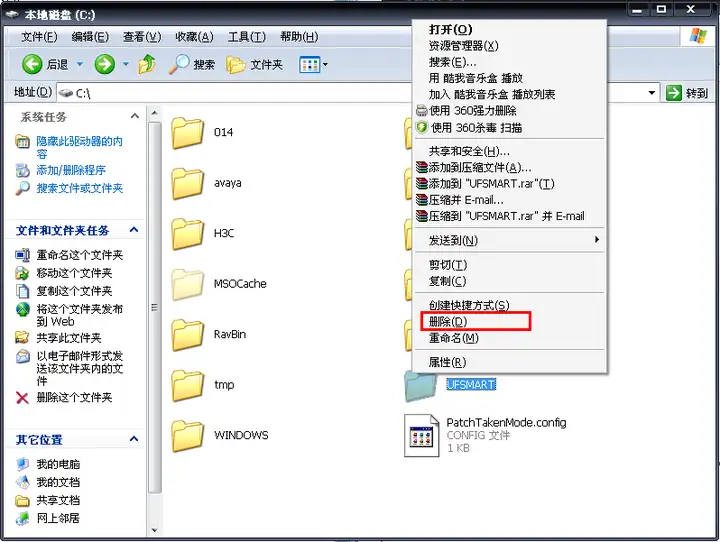Open the Search magnifier toolbar icon
Image resolution: width=720 pixels, height=542 pixels.
click(x=179, y=64)
